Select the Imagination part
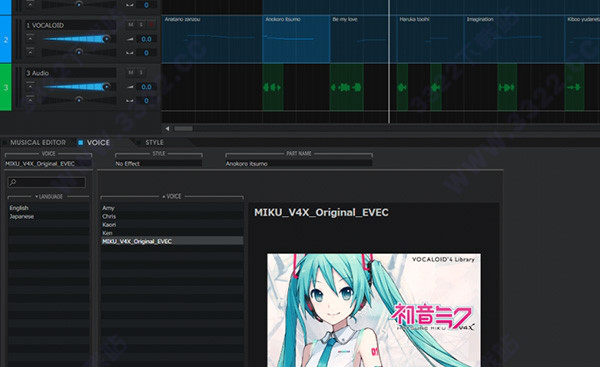This screenshot has width=600, height=381. pyautogui.click(x=514, y=39)
